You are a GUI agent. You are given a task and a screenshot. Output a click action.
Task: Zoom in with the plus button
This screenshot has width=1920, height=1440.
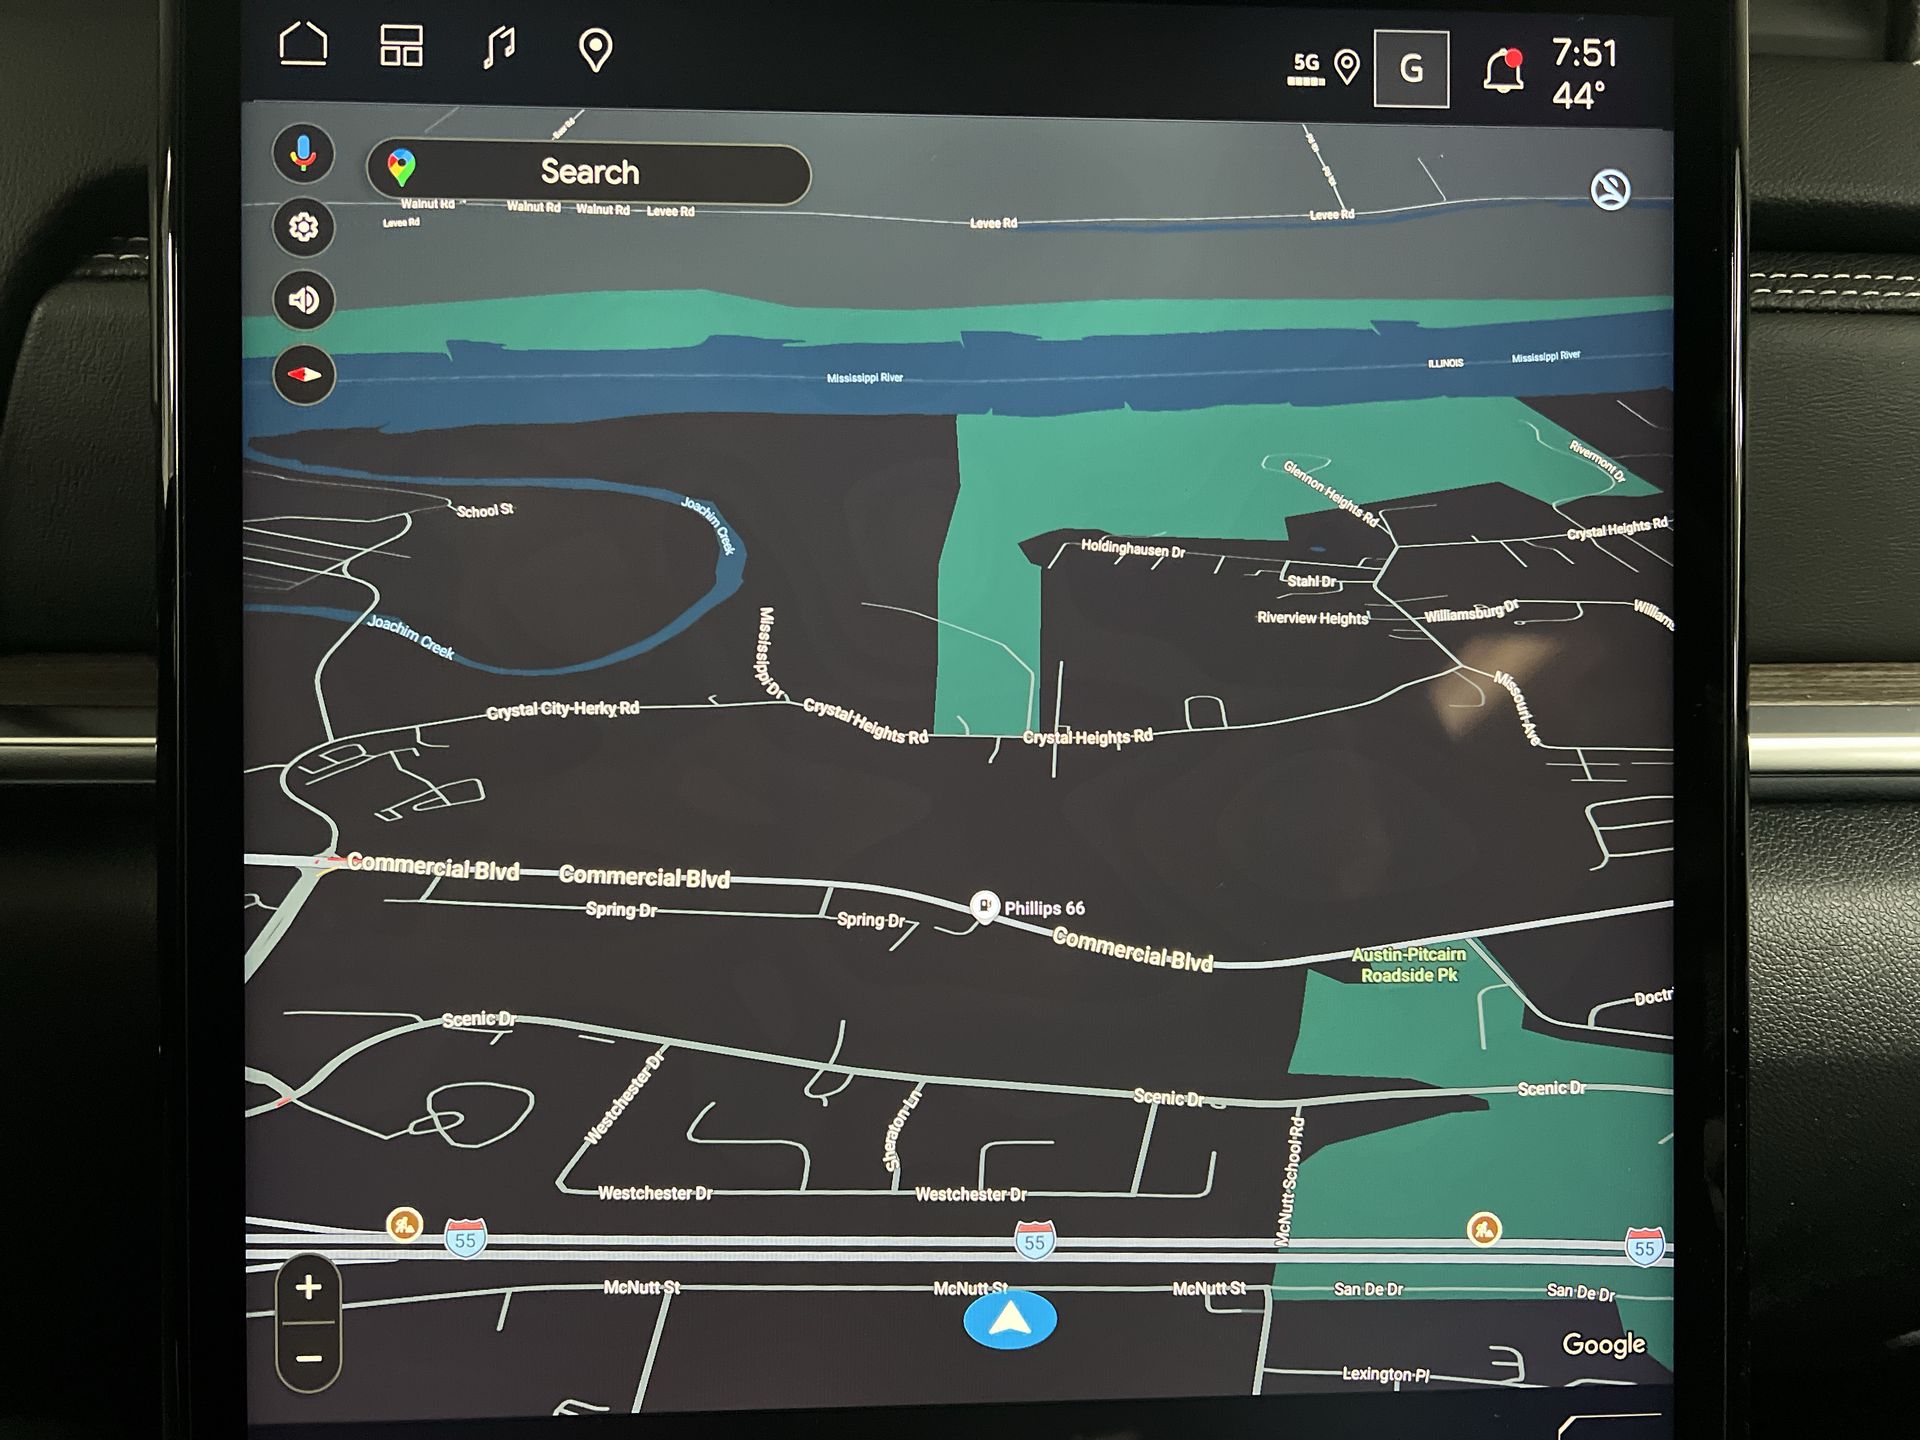[x=308, y=1287]
